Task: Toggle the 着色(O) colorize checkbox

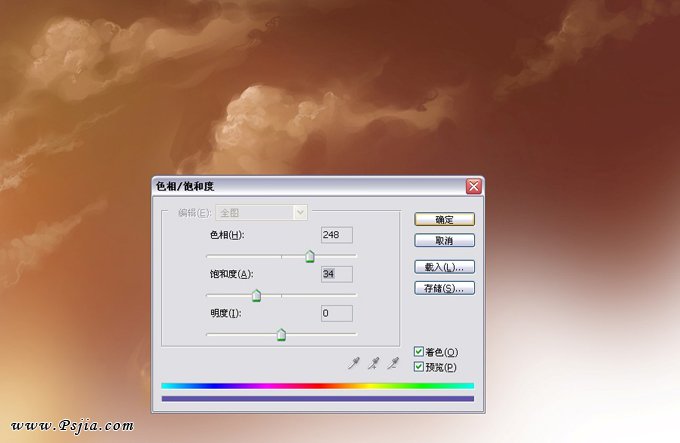Action: (418, 352)
